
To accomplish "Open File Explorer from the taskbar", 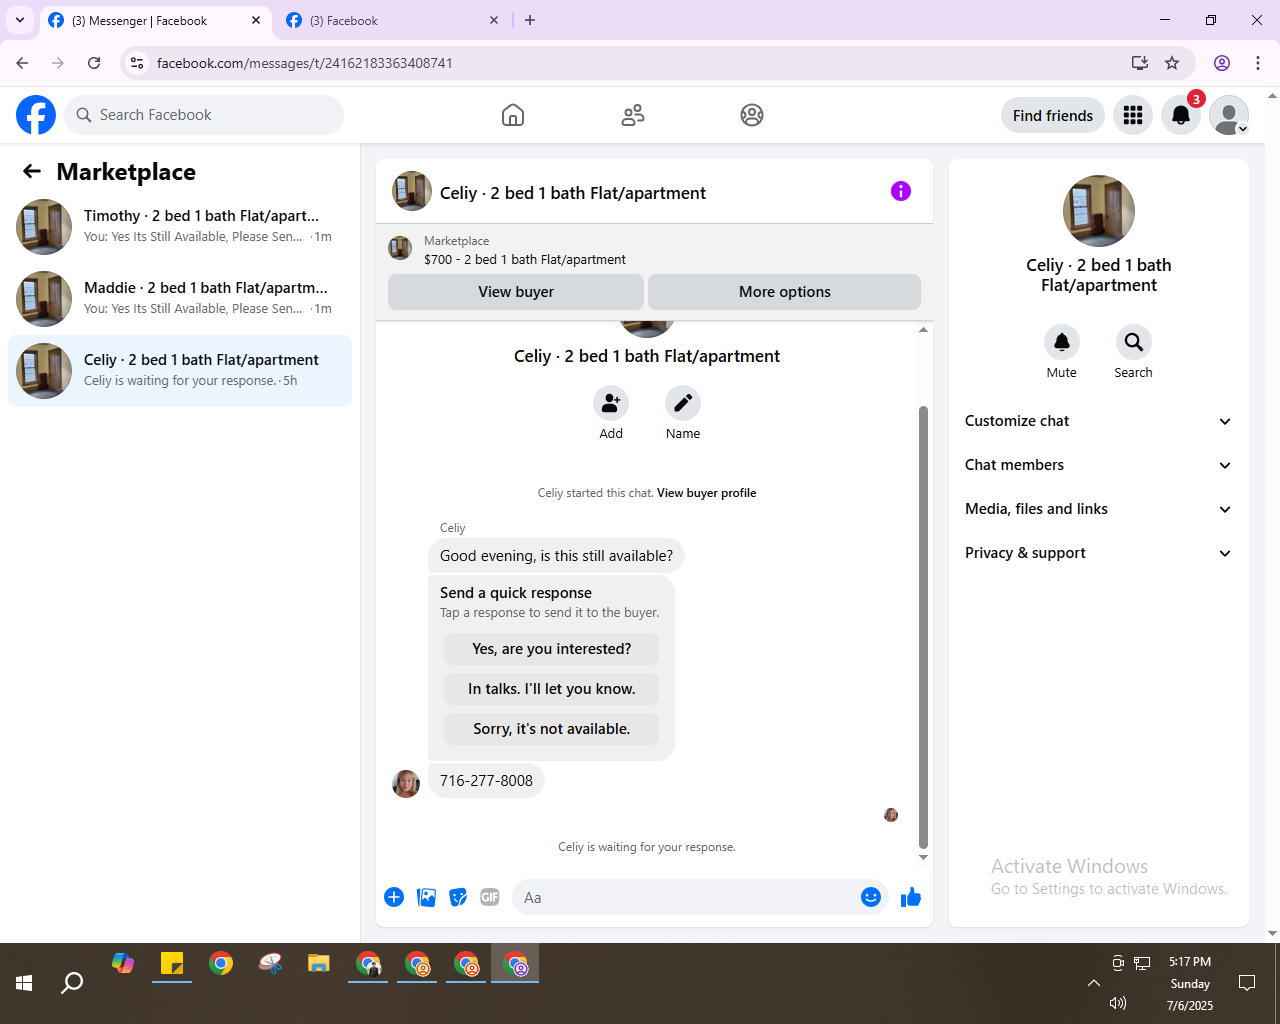I will click(x=319, y=964).
